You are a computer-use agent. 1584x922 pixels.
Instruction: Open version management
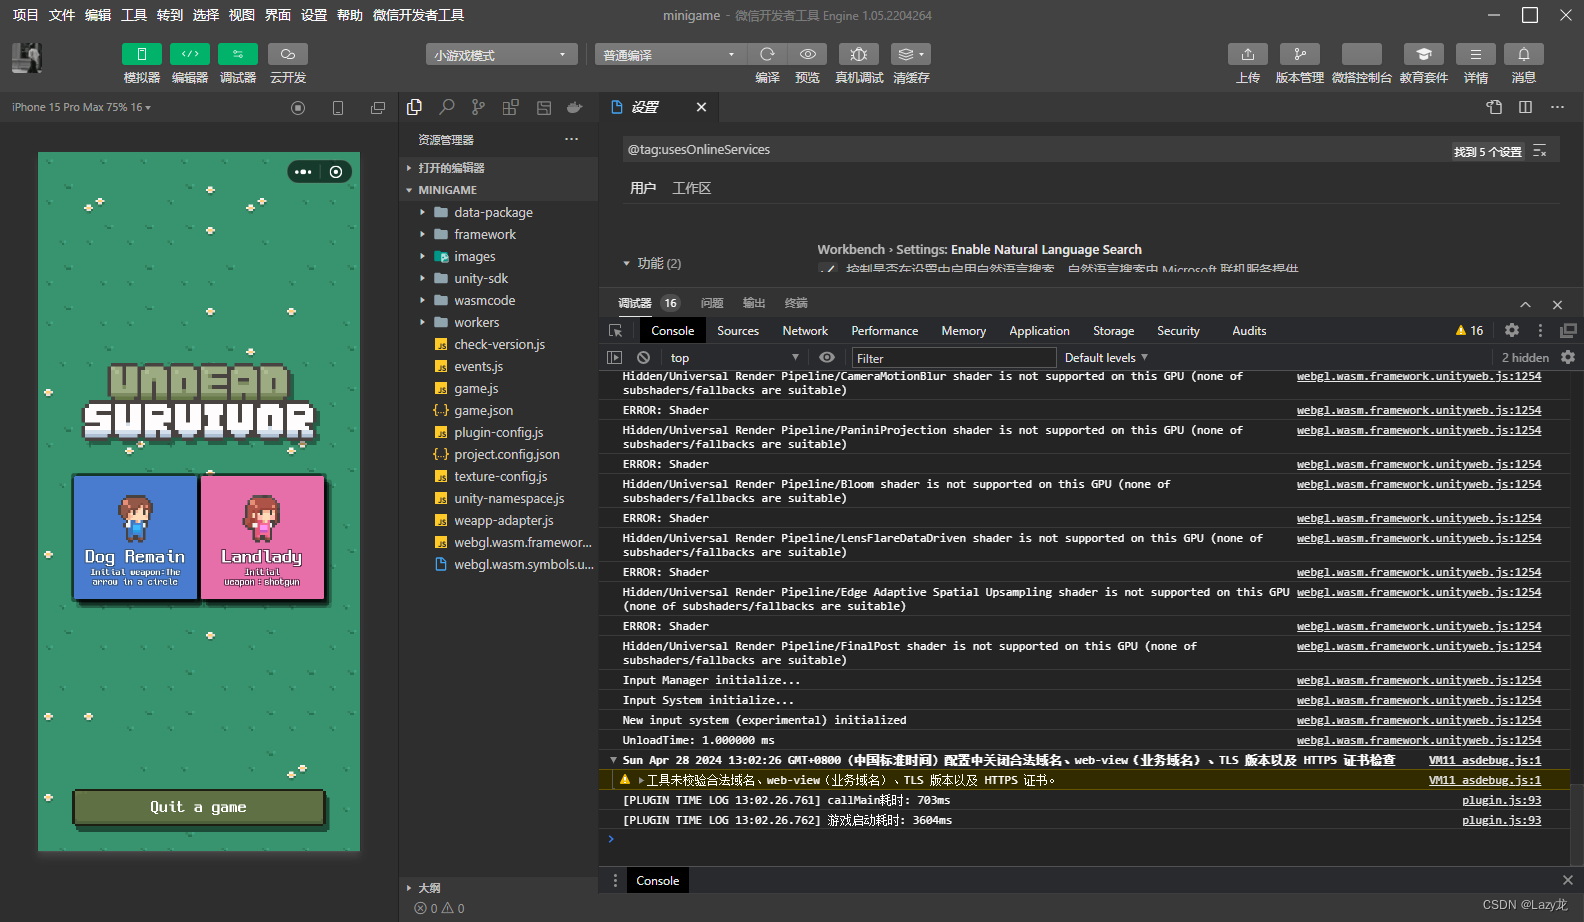coord(1300,54)
